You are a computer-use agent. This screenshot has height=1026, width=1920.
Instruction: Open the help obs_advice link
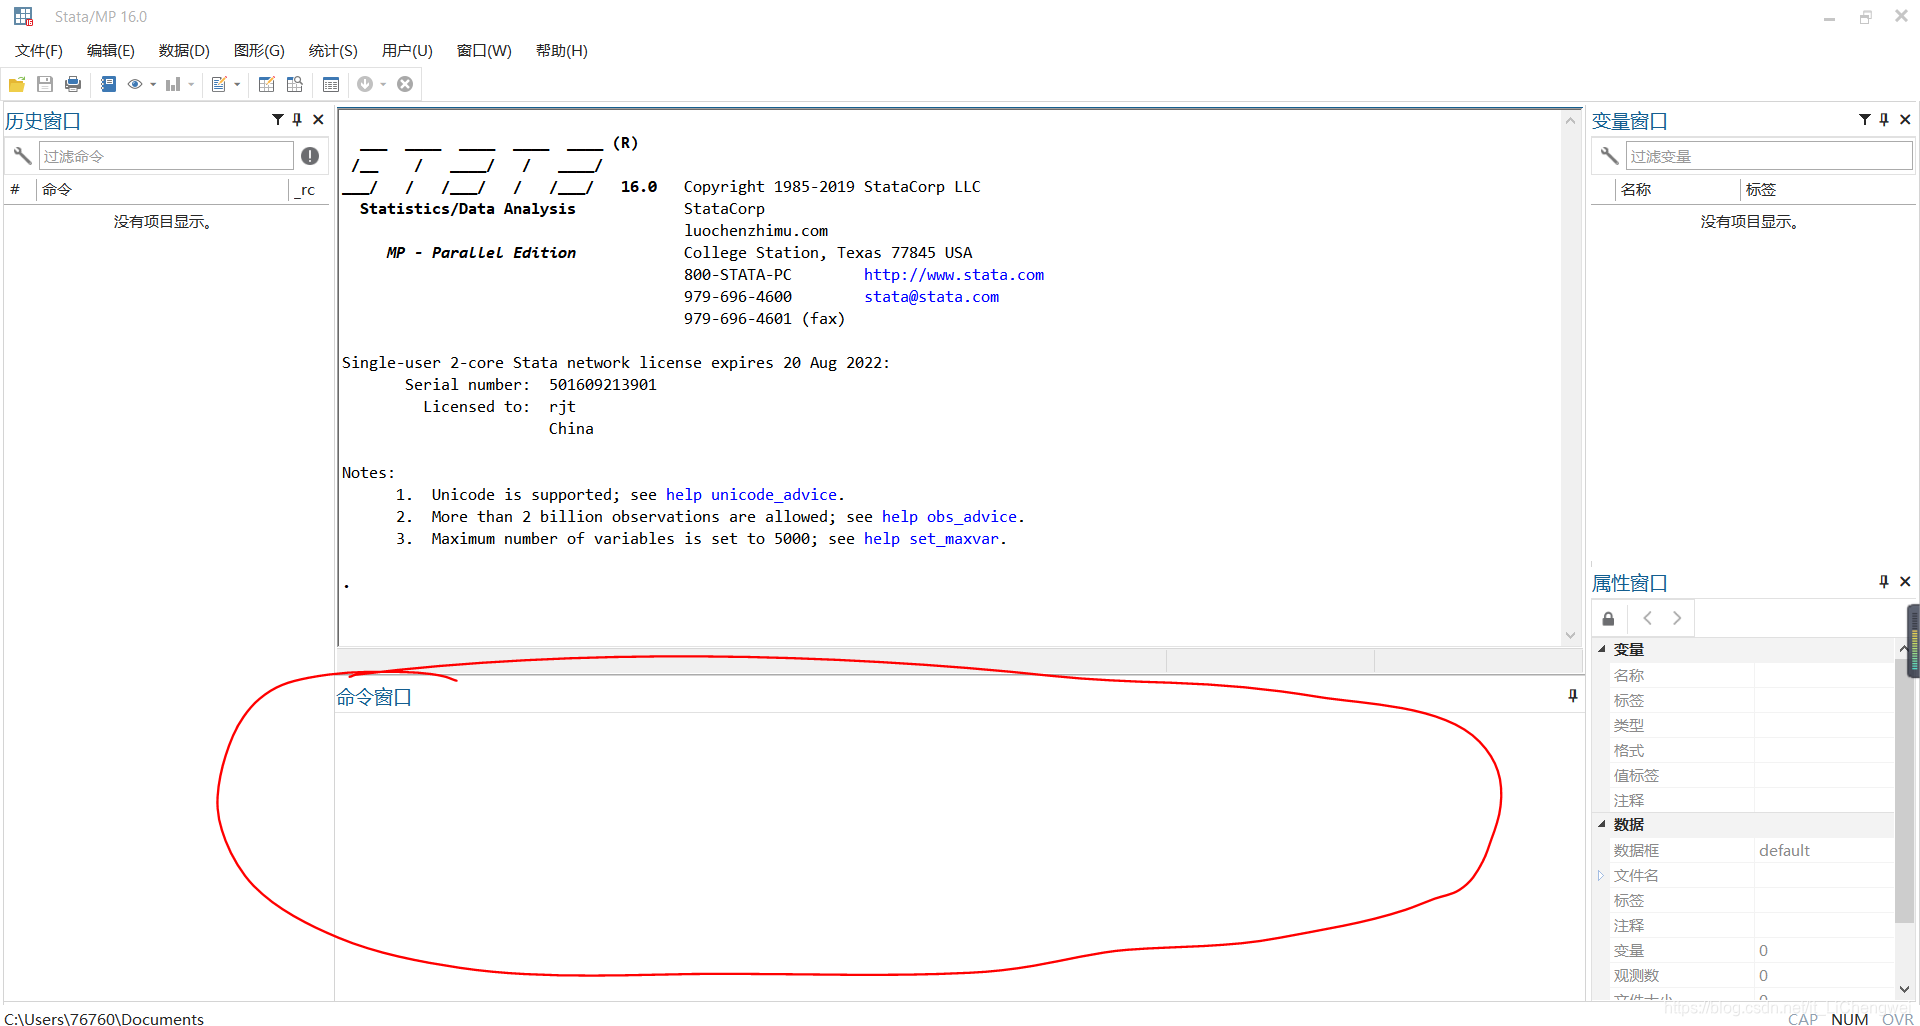click(x=949, y=517)
